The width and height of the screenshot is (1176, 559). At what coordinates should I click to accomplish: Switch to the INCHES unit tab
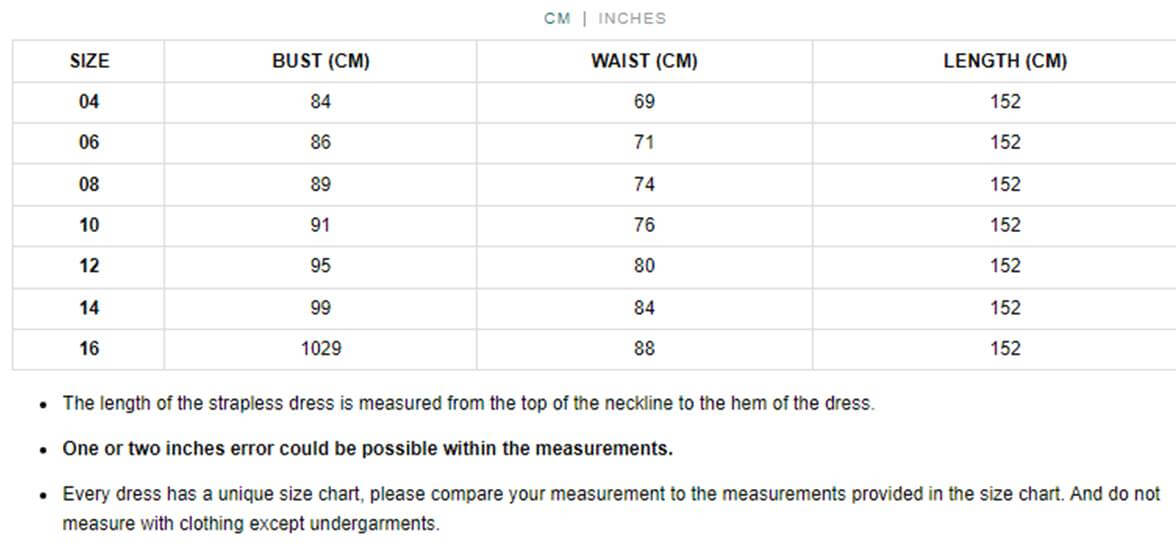point(632,18)
